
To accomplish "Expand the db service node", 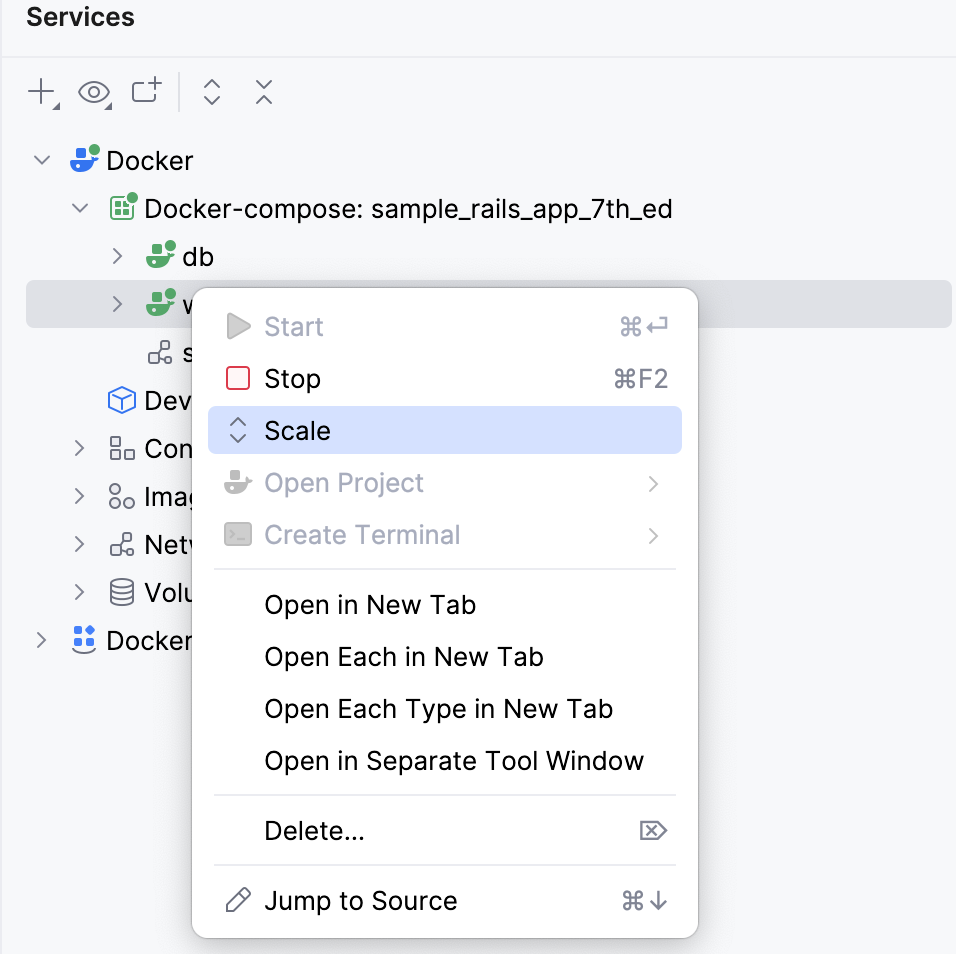I will [x=117, y=255].
